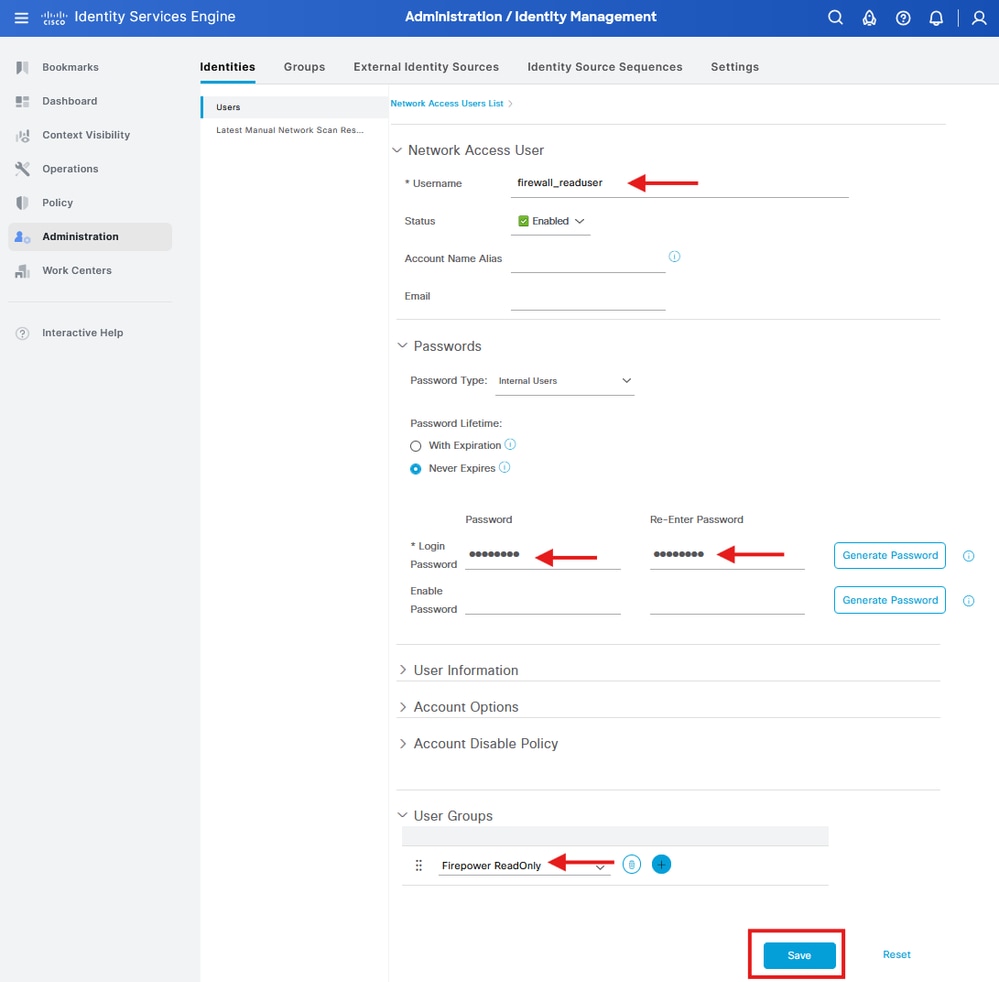999x982 pixels.
Task: Open the Firepower ReadOnly group dropdown
Action: click(524, 865)
